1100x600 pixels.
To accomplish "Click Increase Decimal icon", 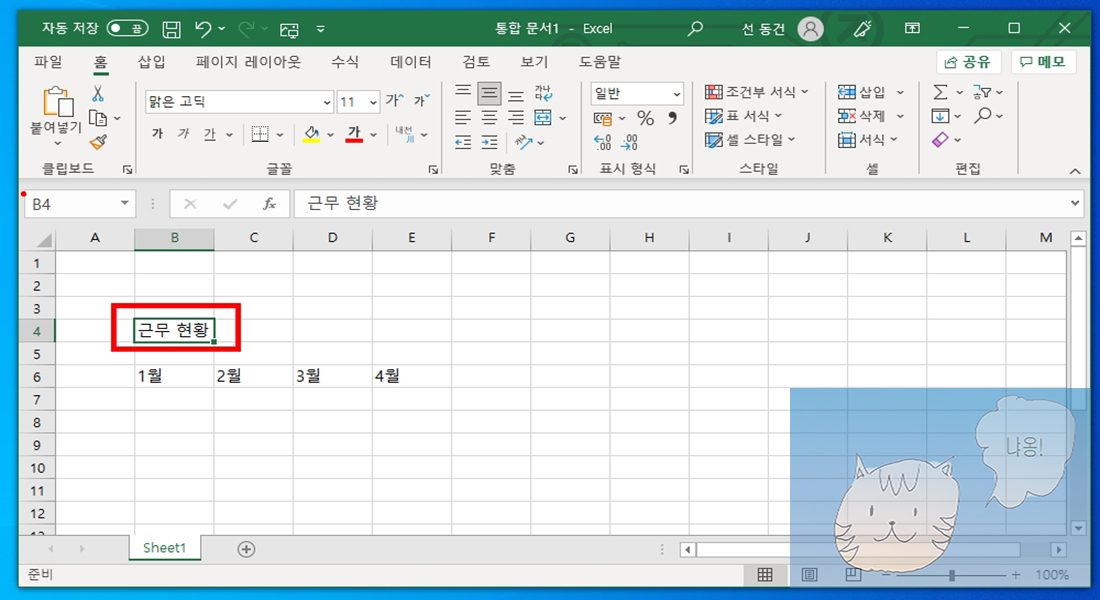I will 603,142.
